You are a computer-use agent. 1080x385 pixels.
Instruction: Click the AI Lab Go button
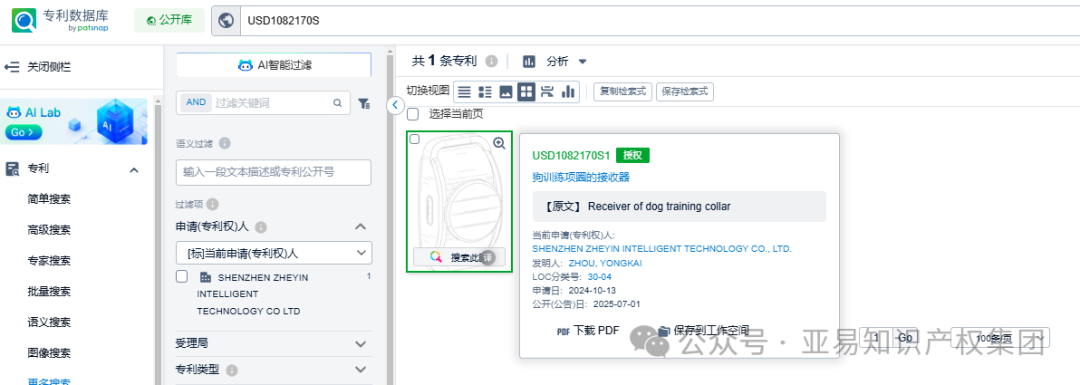[x=22, y=132]
